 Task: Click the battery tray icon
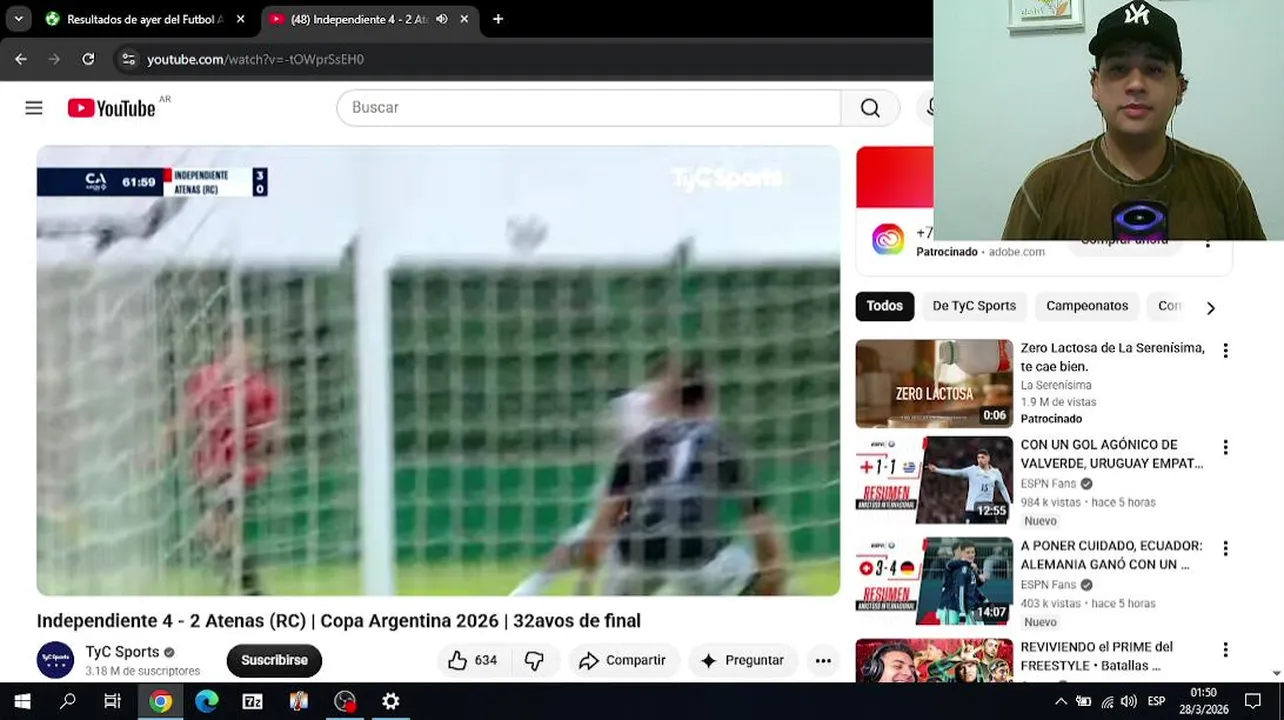[1084, 701]
